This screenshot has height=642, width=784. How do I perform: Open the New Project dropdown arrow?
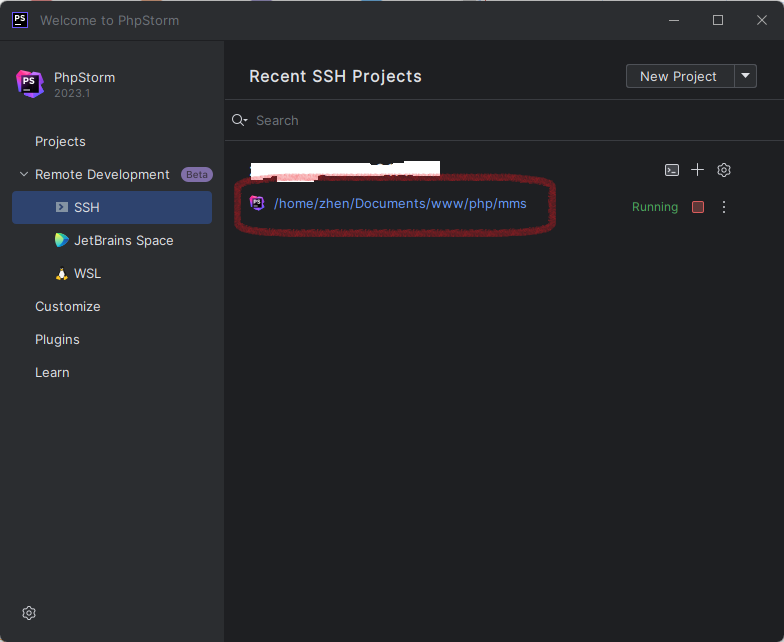746,76
